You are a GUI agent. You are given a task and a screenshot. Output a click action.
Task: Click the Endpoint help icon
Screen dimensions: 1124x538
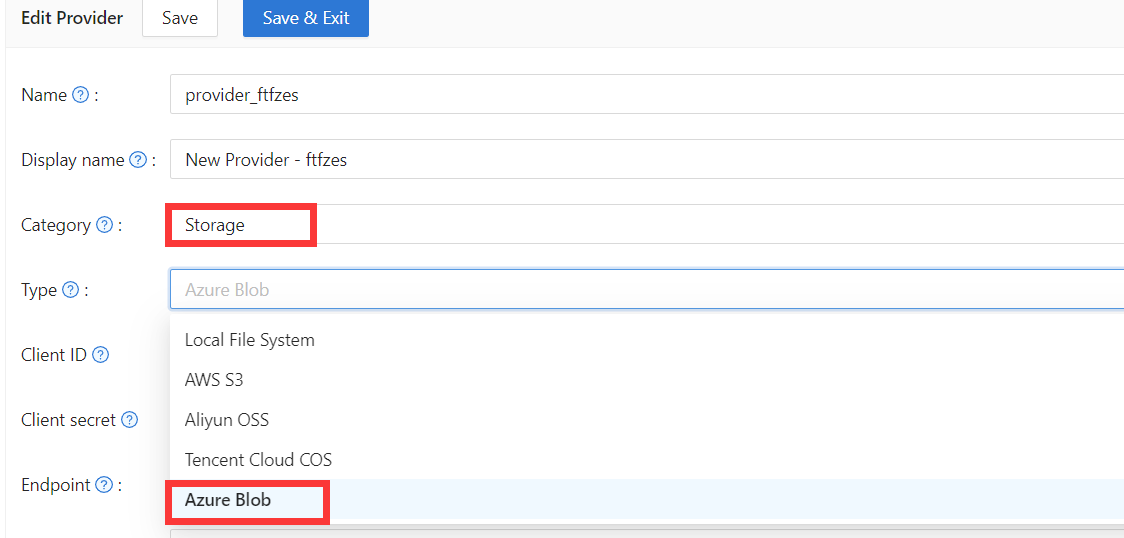tap(104, 485)
